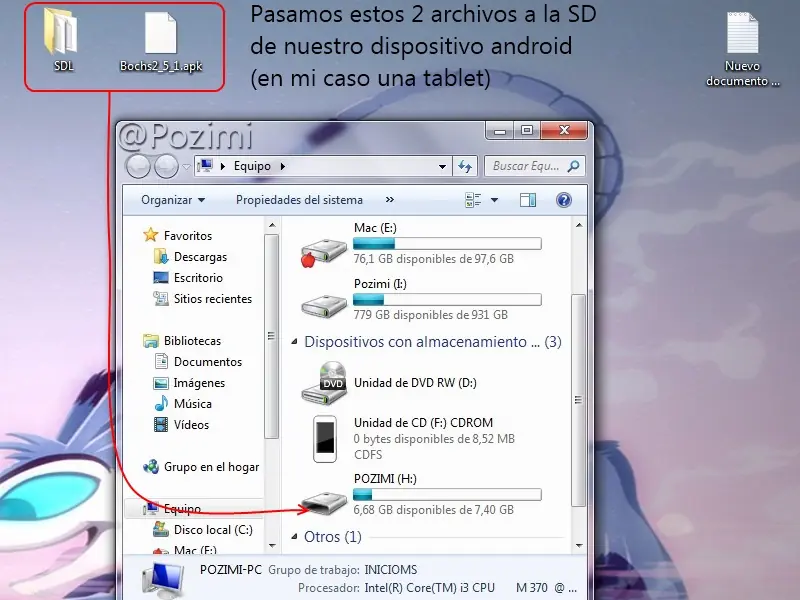Go back with the Back arrow button
This screenshot has width=800, height=600.
(x=138, y=166)
